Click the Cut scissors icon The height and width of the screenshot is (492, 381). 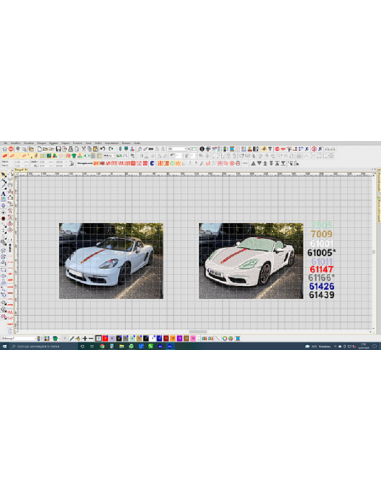(84, 149)
